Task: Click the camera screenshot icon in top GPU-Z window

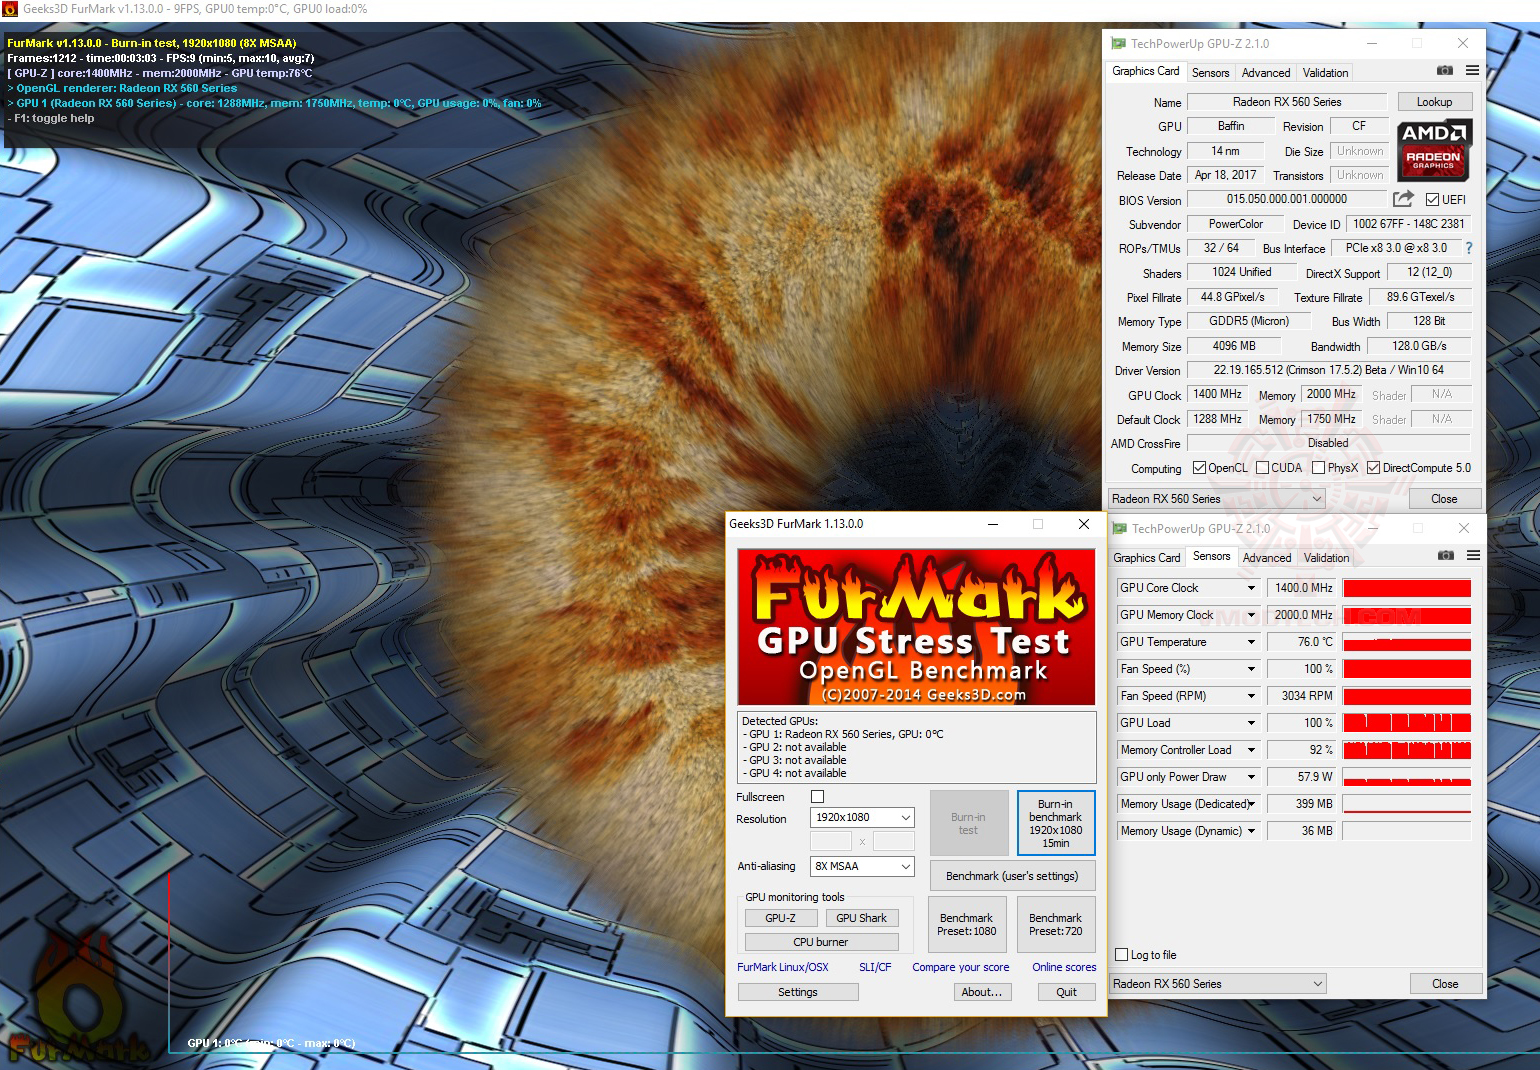Action: pos(1444,71)
